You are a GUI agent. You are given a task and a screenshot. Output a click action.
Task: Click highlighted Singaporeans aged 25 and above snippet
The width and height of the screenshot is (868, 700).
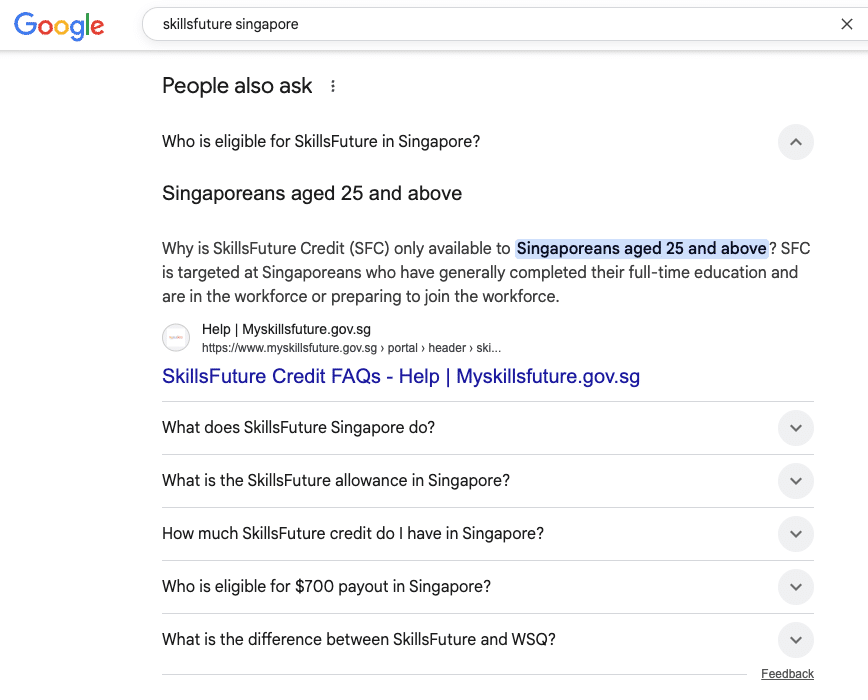point(642,248)
